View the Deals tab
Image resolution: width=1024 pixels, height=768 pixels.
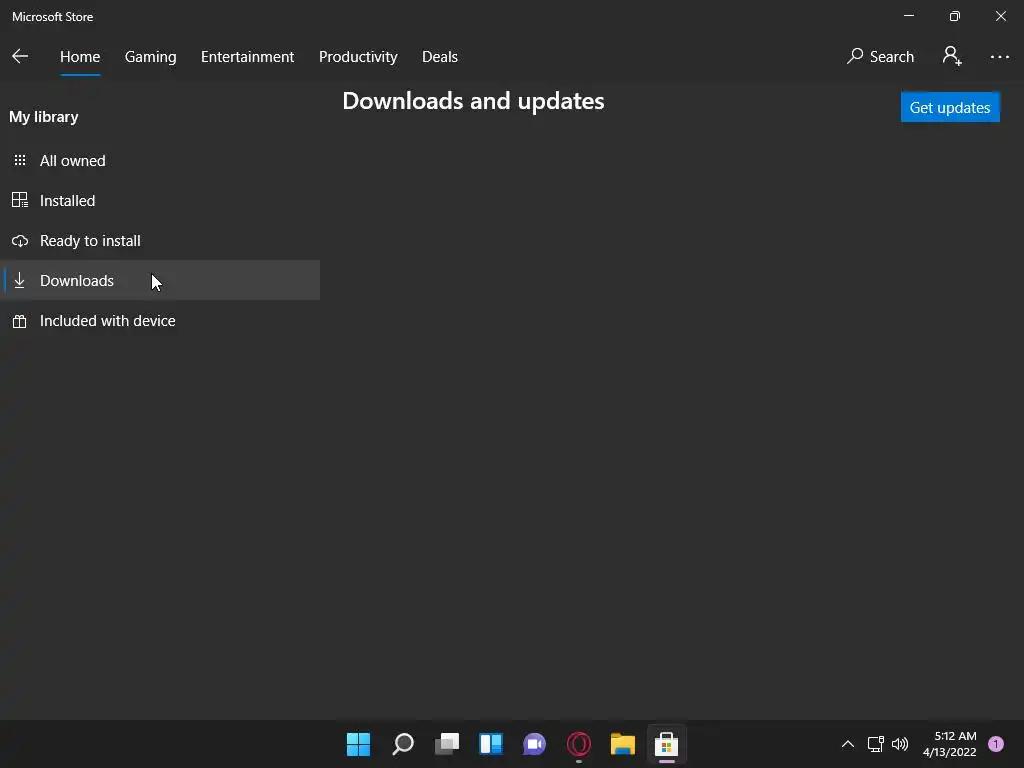(x=440, y=57)
